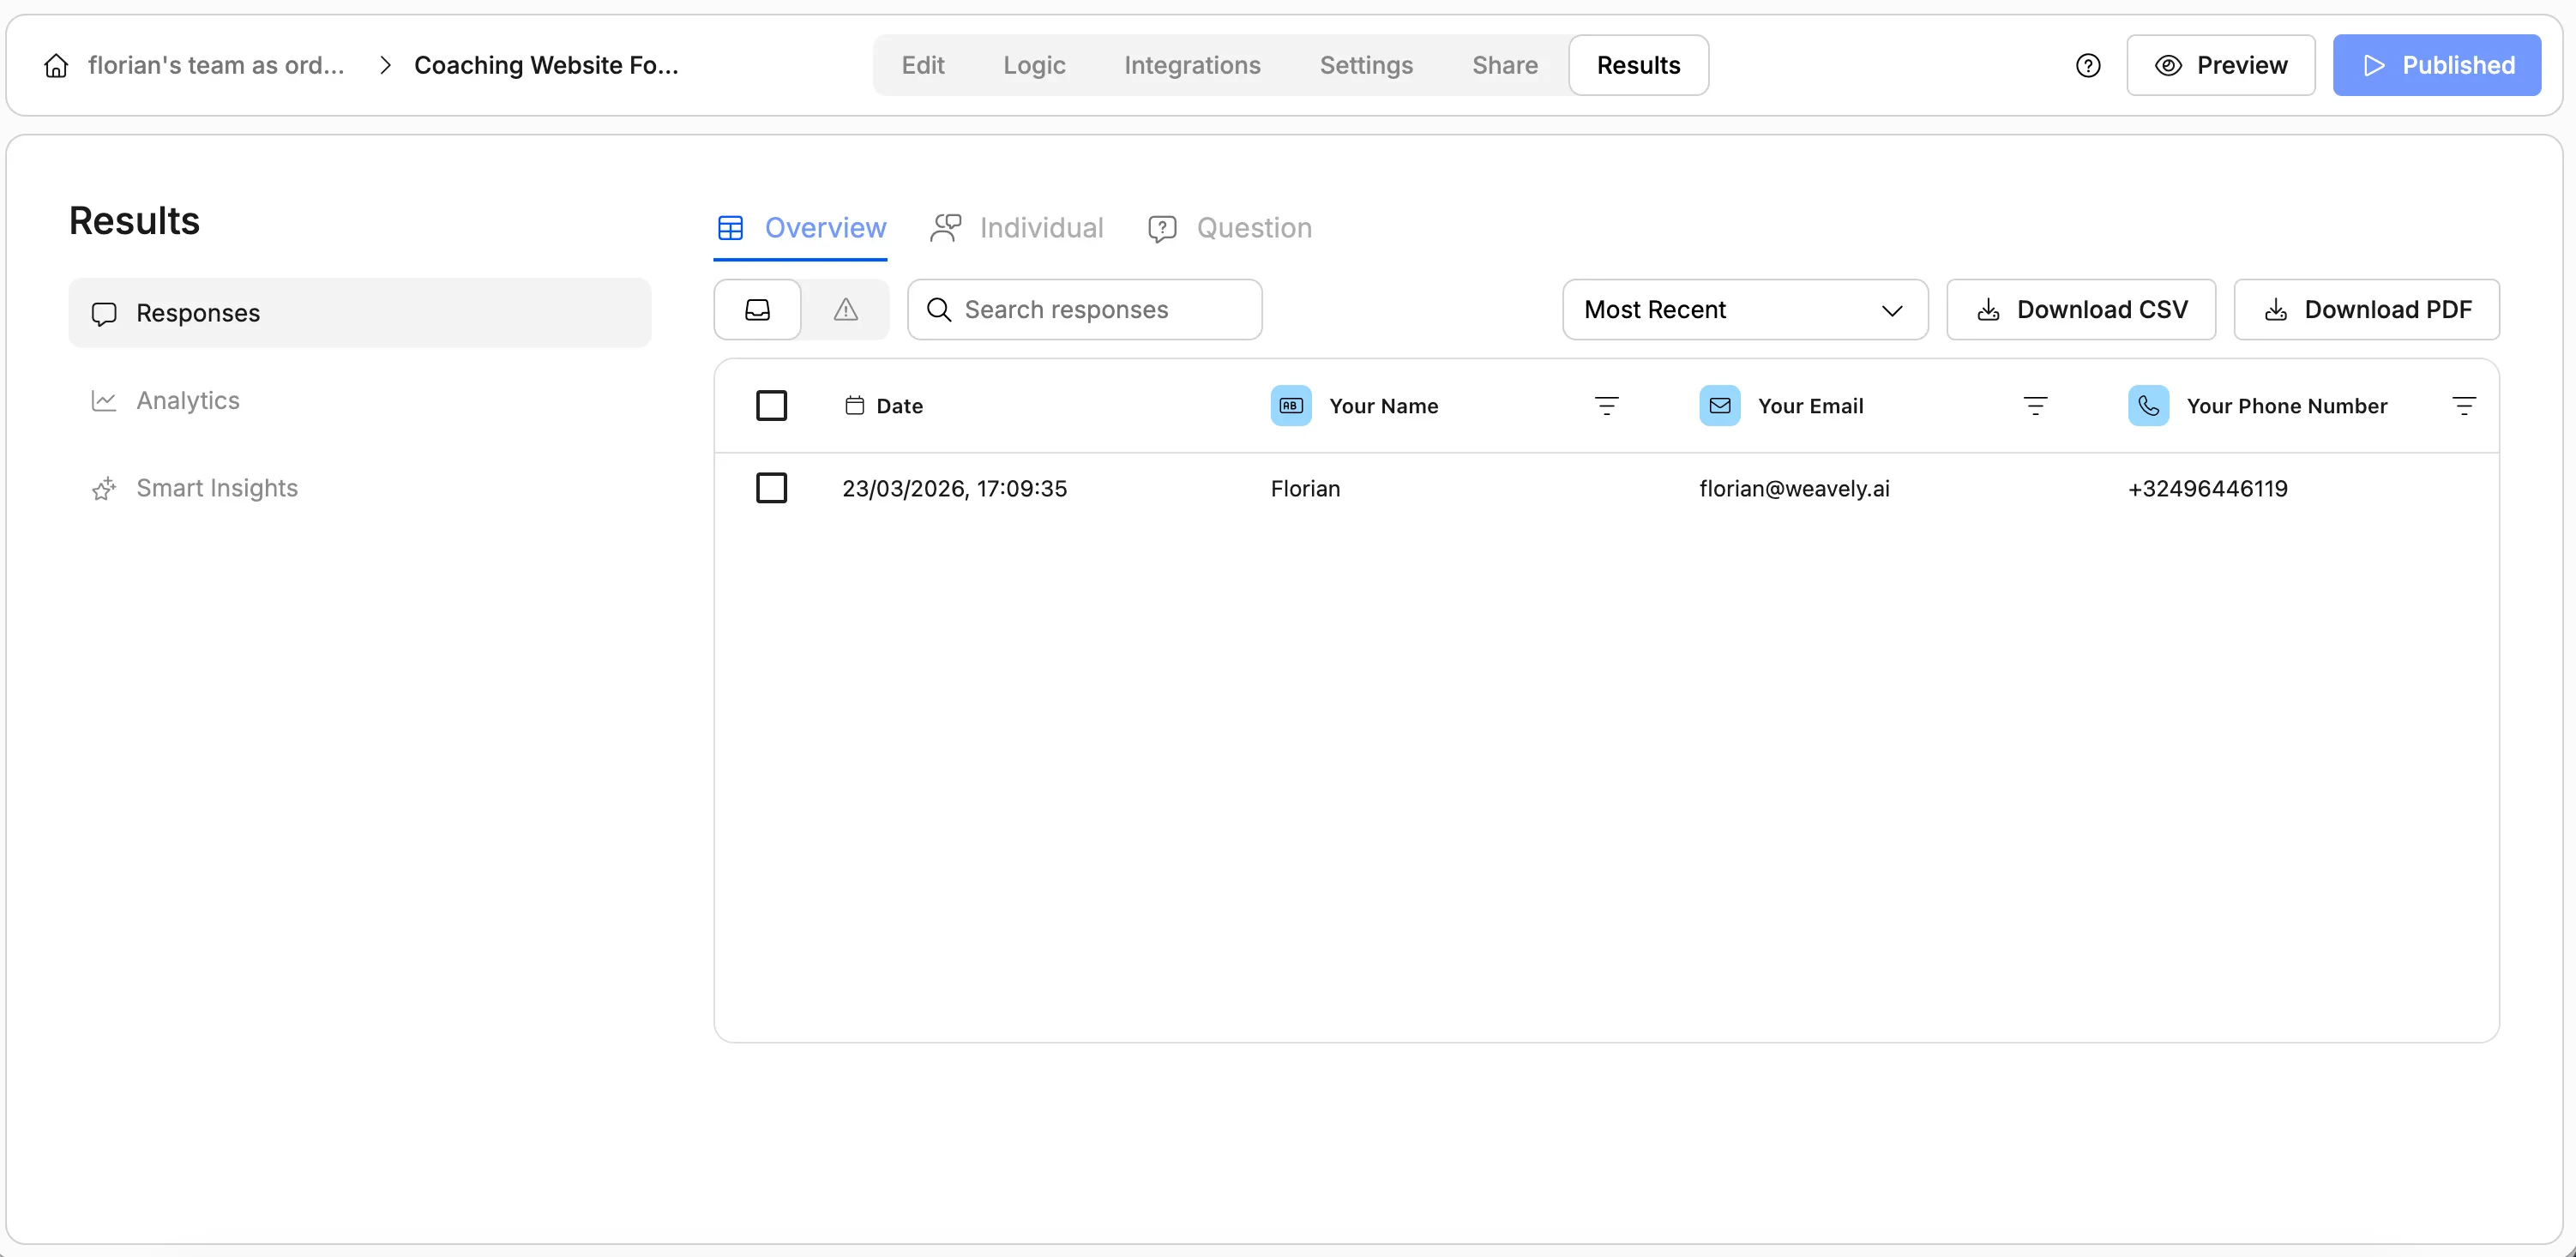The width and height of the screenshot is (2576, 1257).
Task: Toggle the warning triangle spam responses view
Action: [x=845, y=309]
